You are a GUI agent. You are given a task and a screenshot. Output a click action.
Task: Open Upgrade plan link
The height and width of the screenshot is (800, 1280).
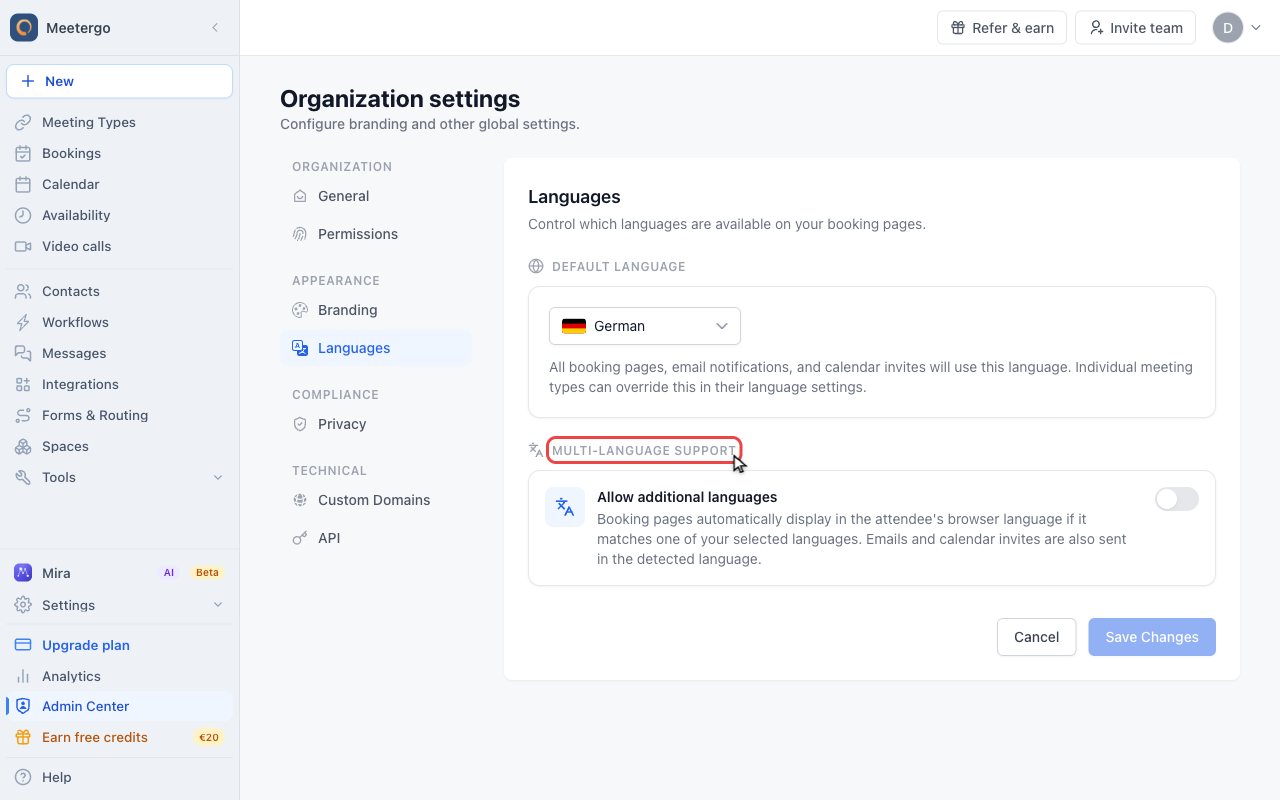pyautogui.click(x=119, y=645)
